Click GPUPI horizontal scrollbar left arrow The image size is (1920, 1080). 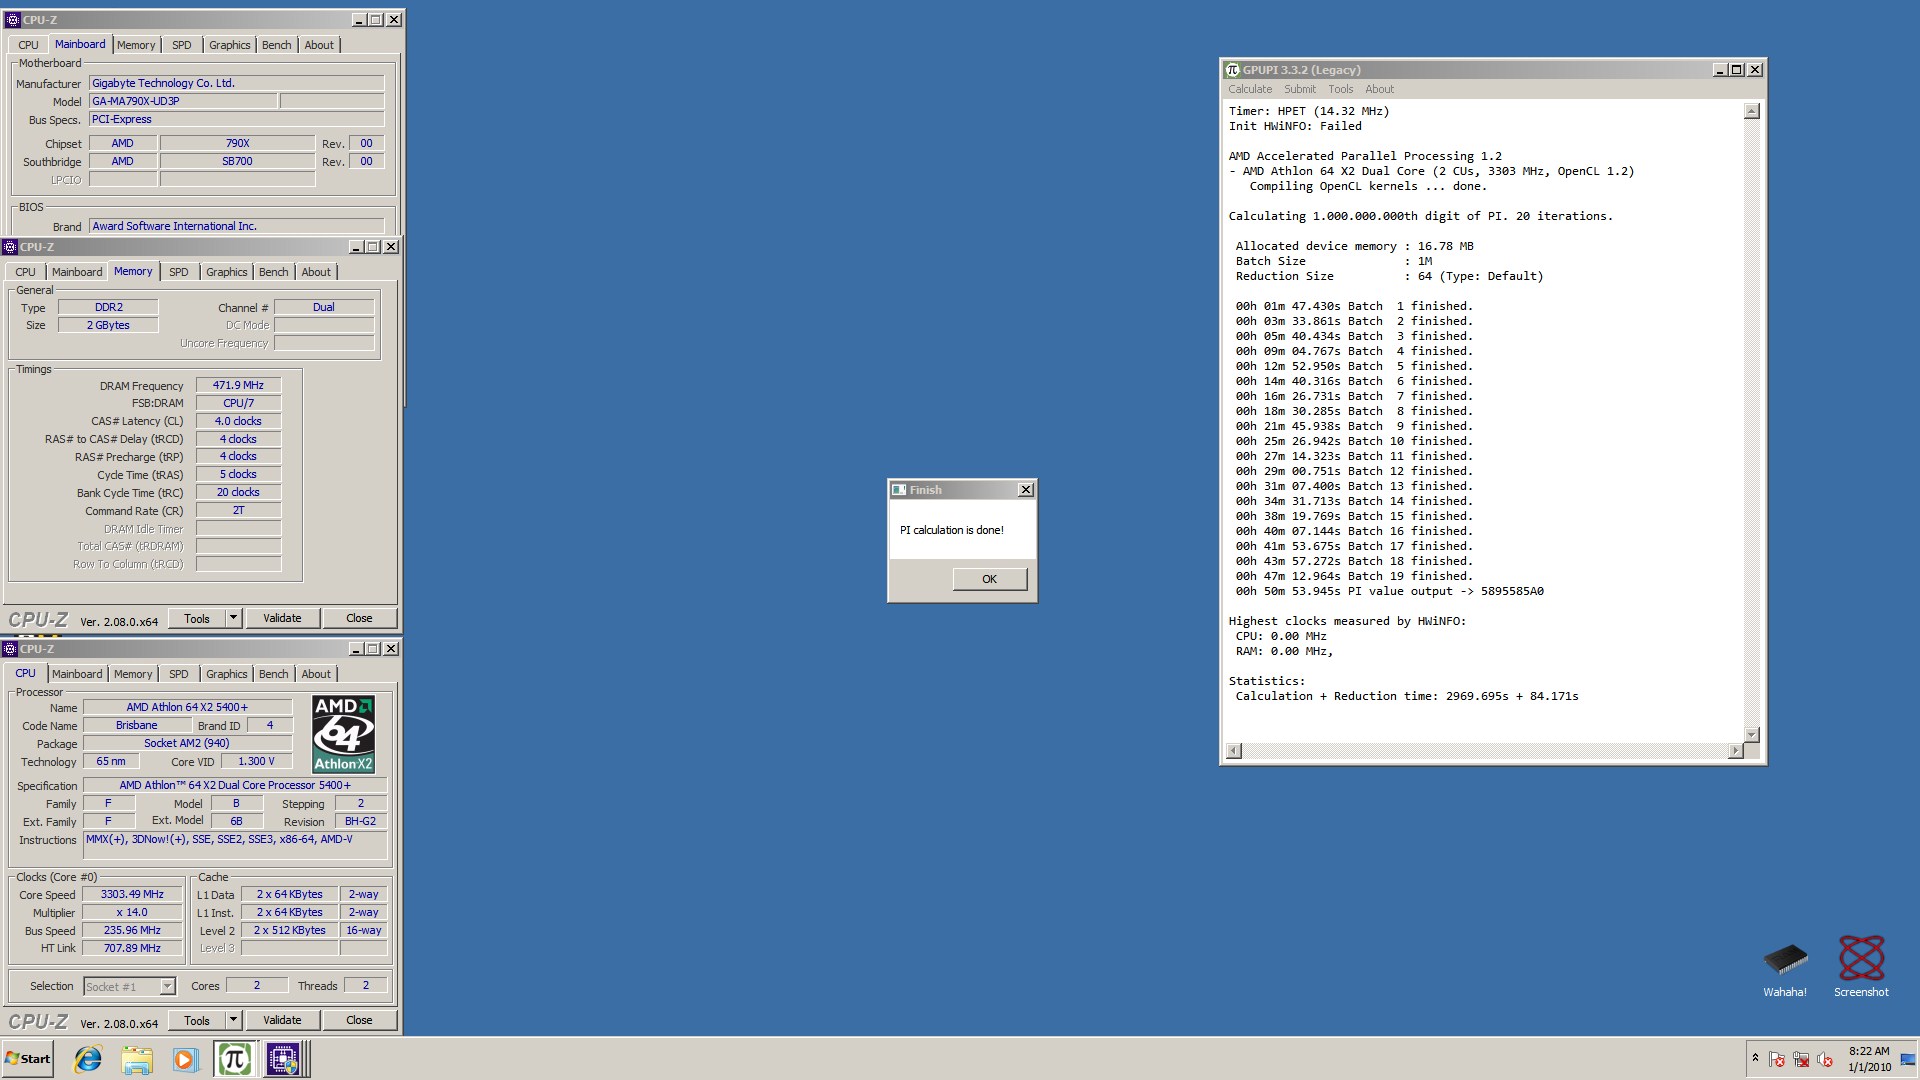click(x=1234, y=751)
